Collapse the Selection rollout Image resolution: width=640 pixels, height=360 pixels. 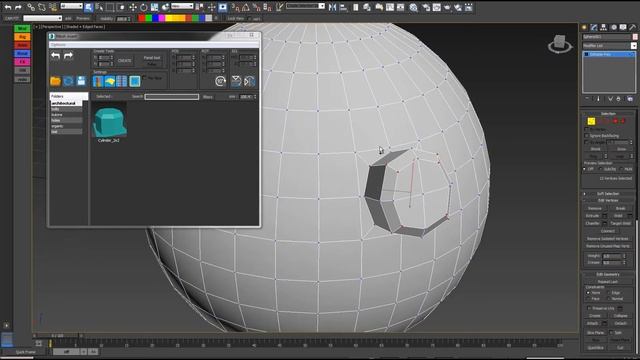pos(607,113)
